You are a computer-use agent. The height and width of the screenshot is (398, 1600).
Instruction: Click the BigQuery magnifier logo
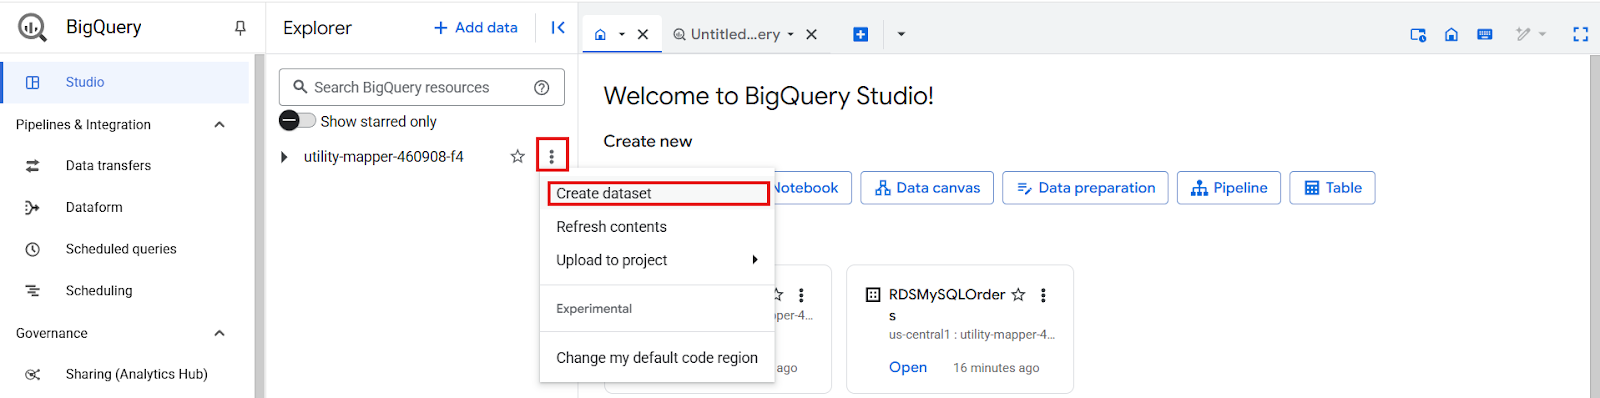coord(32,27)
